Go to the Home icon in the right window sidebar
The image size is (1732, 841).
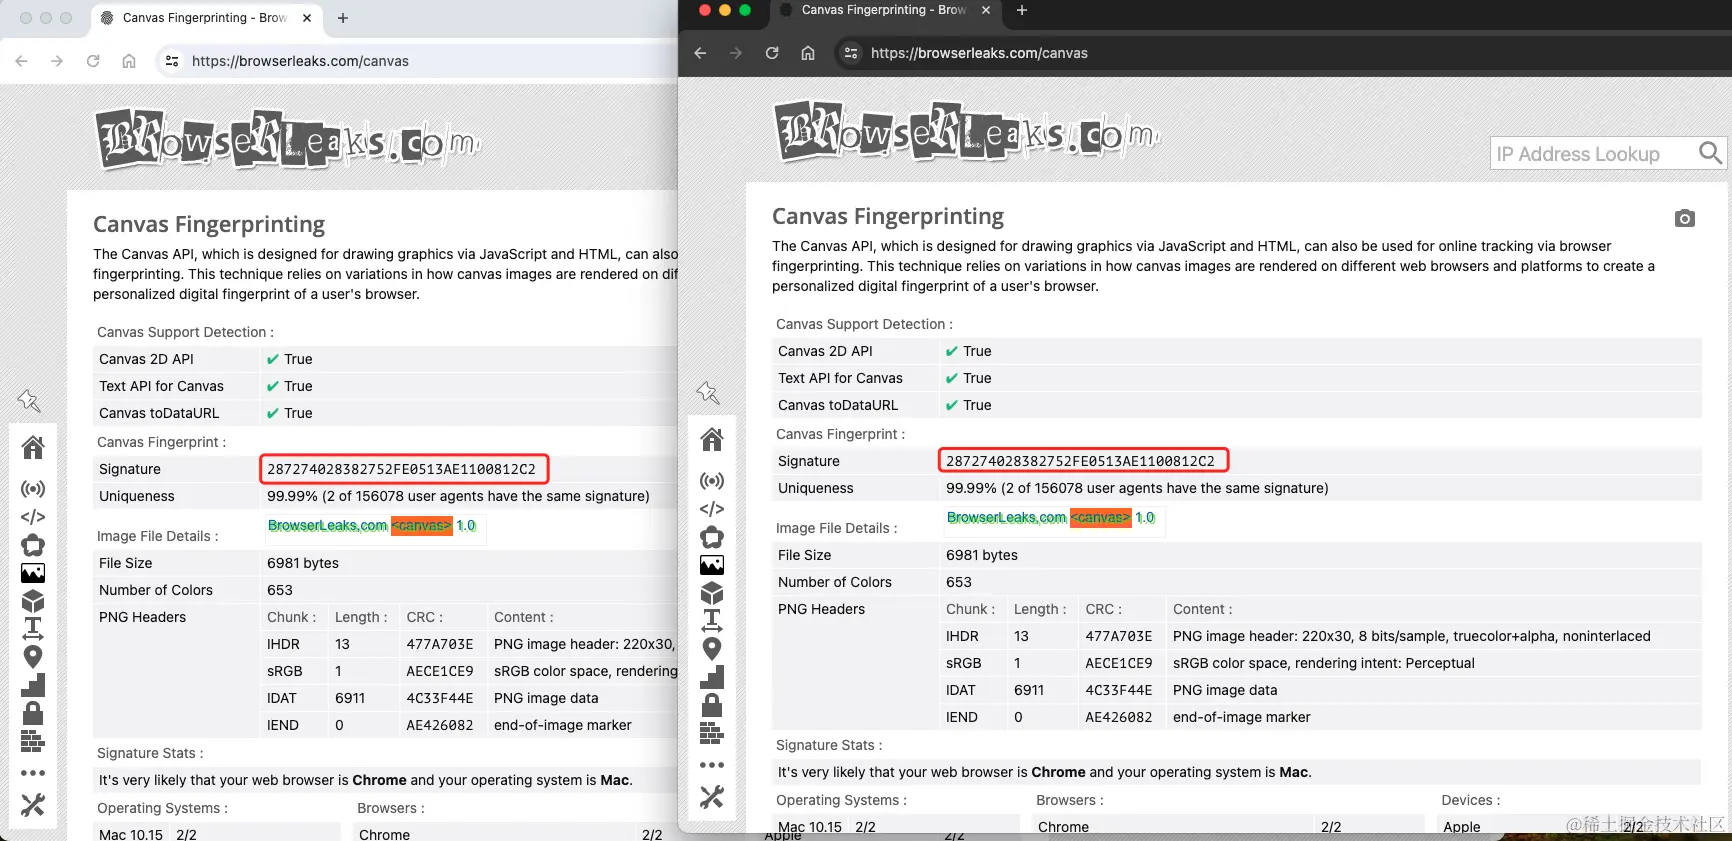pos(712,439)
